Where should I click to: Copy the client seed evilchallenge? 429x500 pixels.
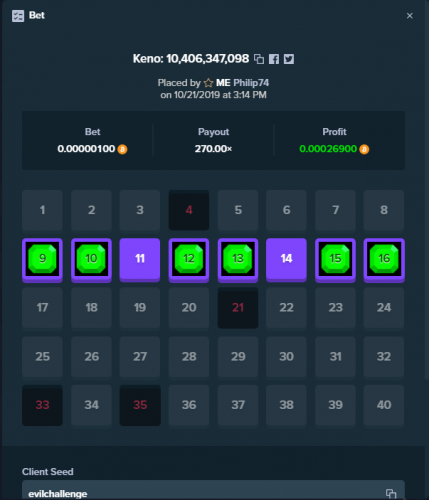(391, 494)
